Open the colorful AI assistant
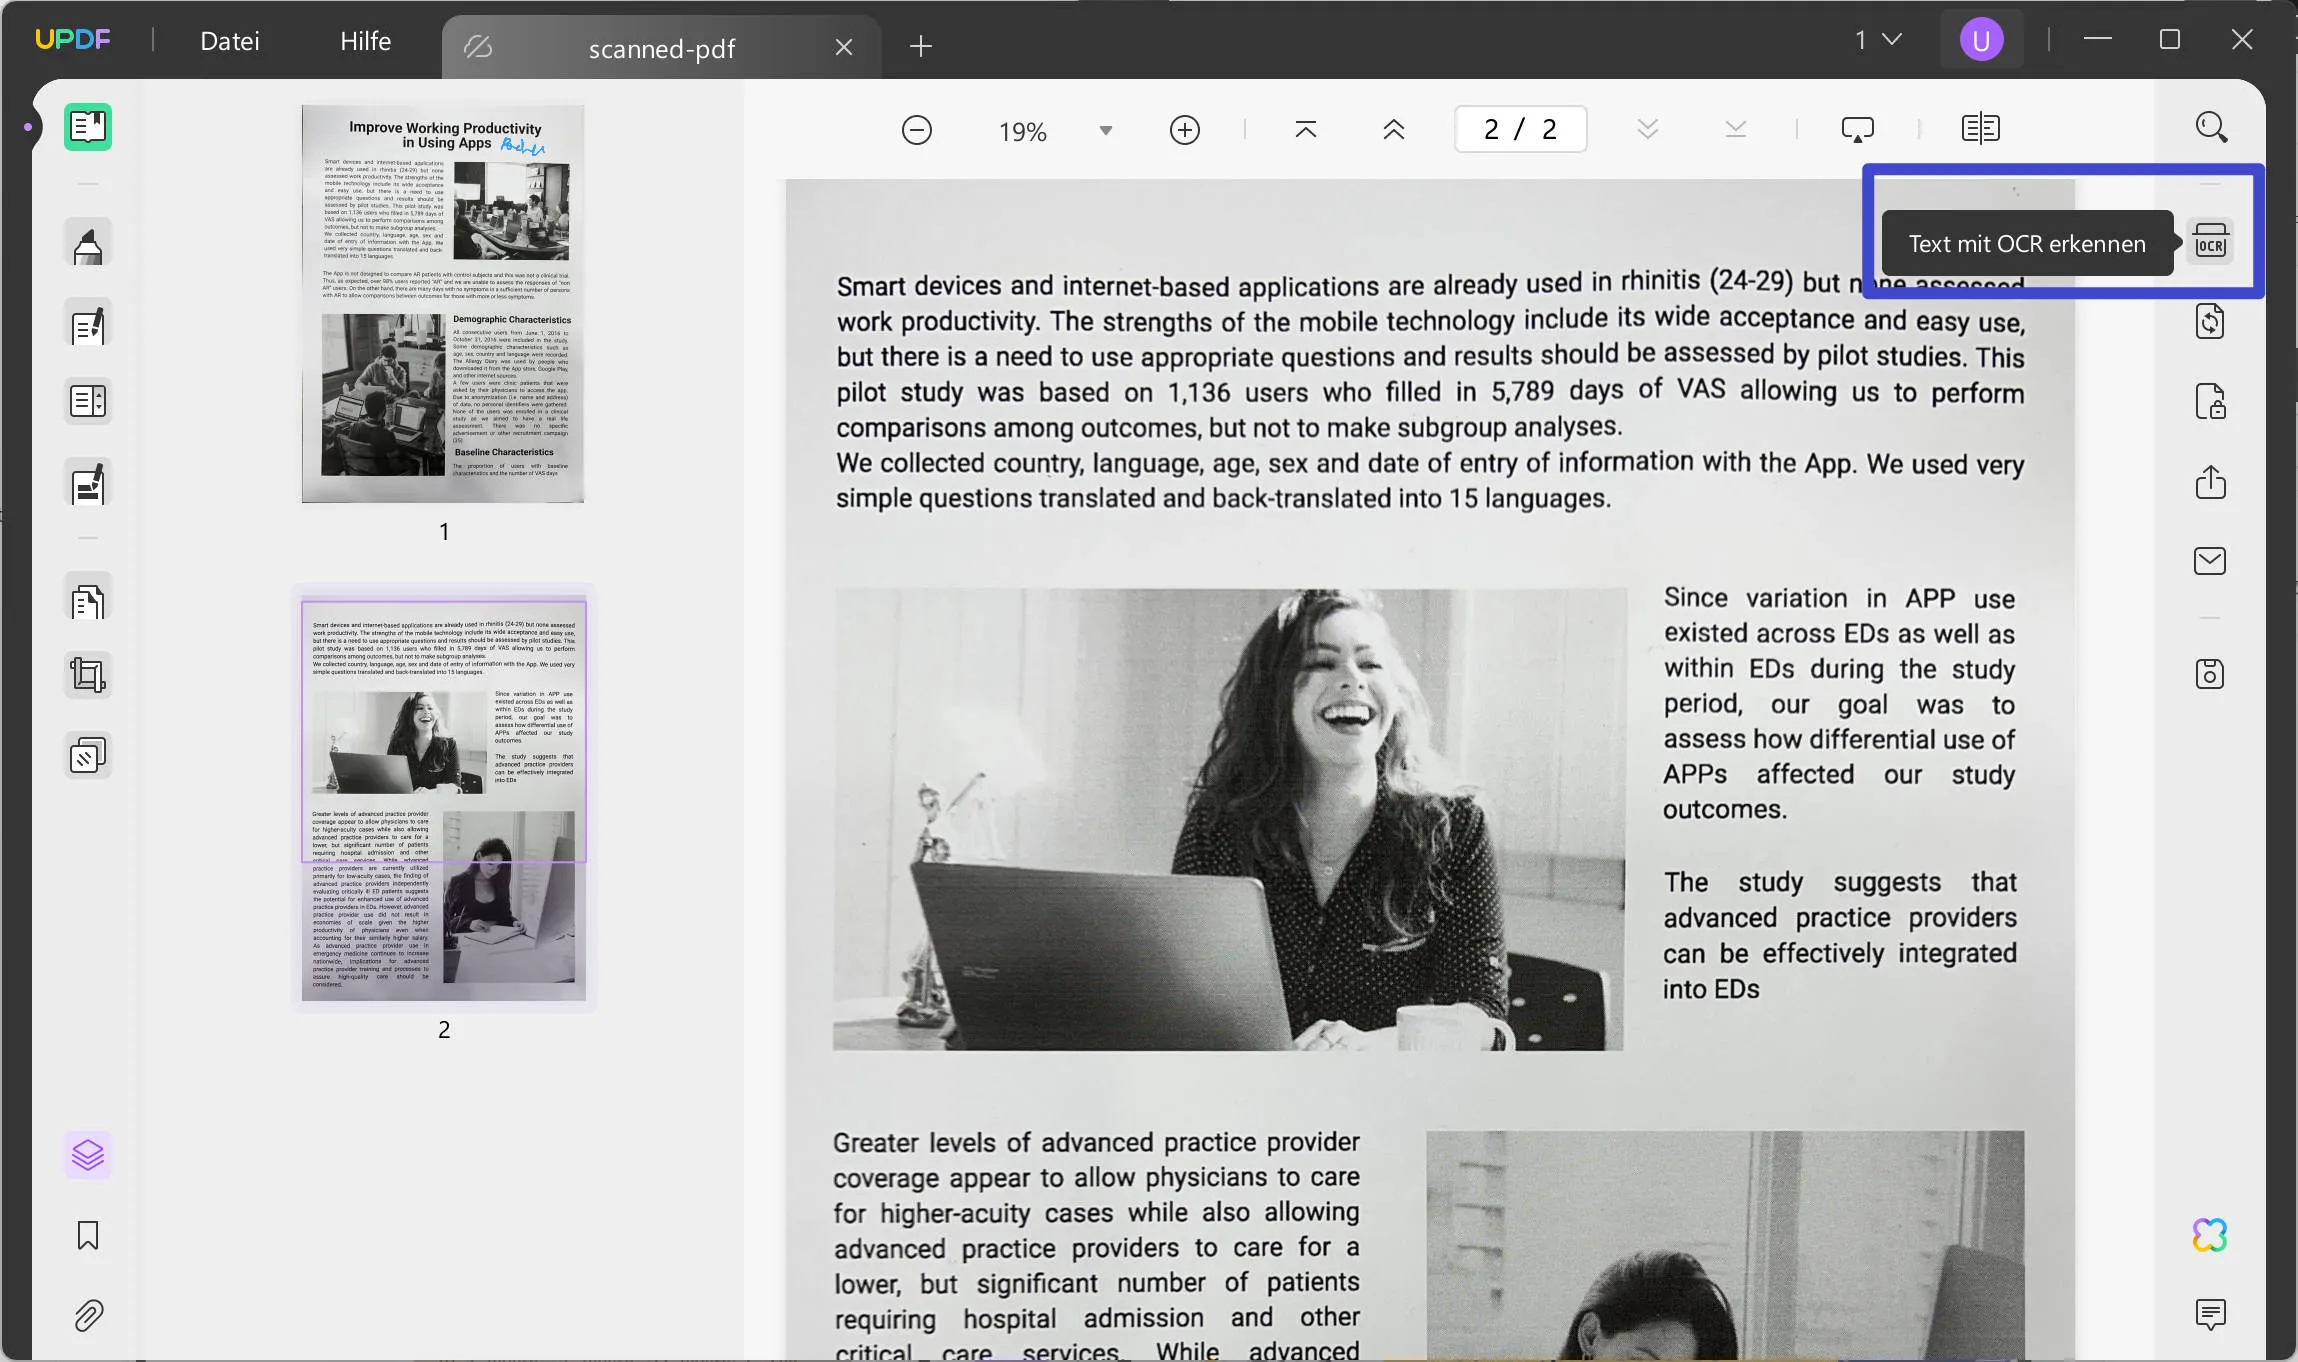The image size is (2298, 1362). 2208,1234
